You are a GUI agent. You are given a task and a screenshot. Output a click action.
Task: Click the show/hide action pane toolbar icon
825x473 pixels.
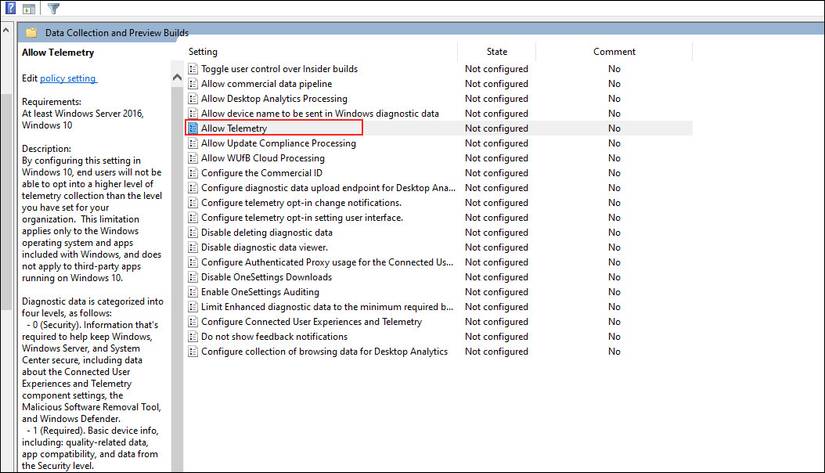pos(29,8)
